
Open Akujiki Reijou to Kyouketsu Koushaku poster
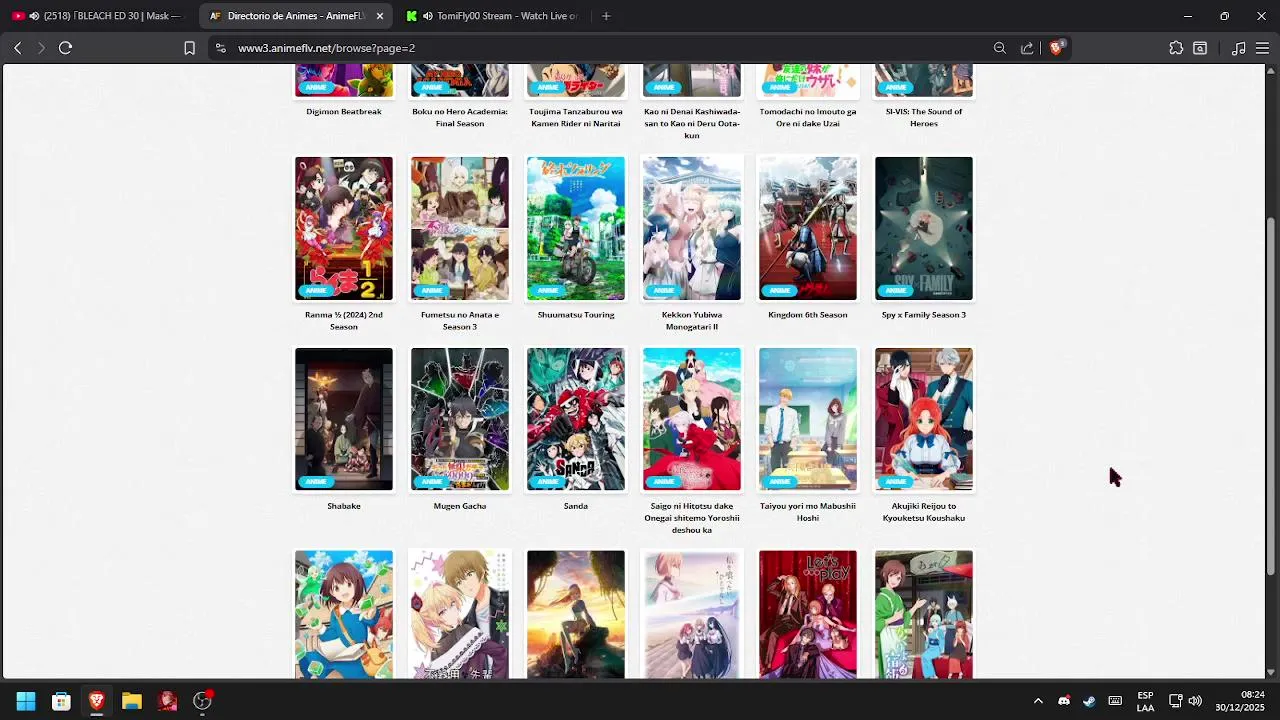[x=924, y=419]
